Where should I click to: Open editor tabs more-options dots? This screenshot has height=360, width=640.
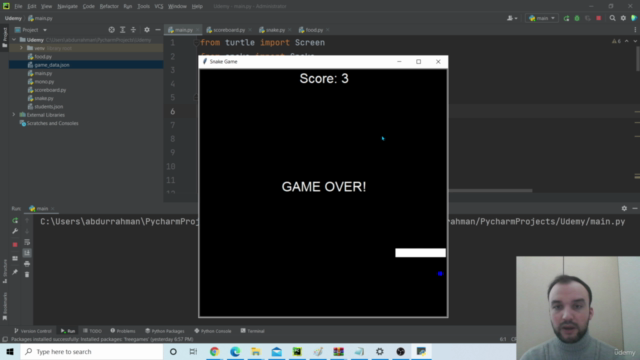(635, 30)
